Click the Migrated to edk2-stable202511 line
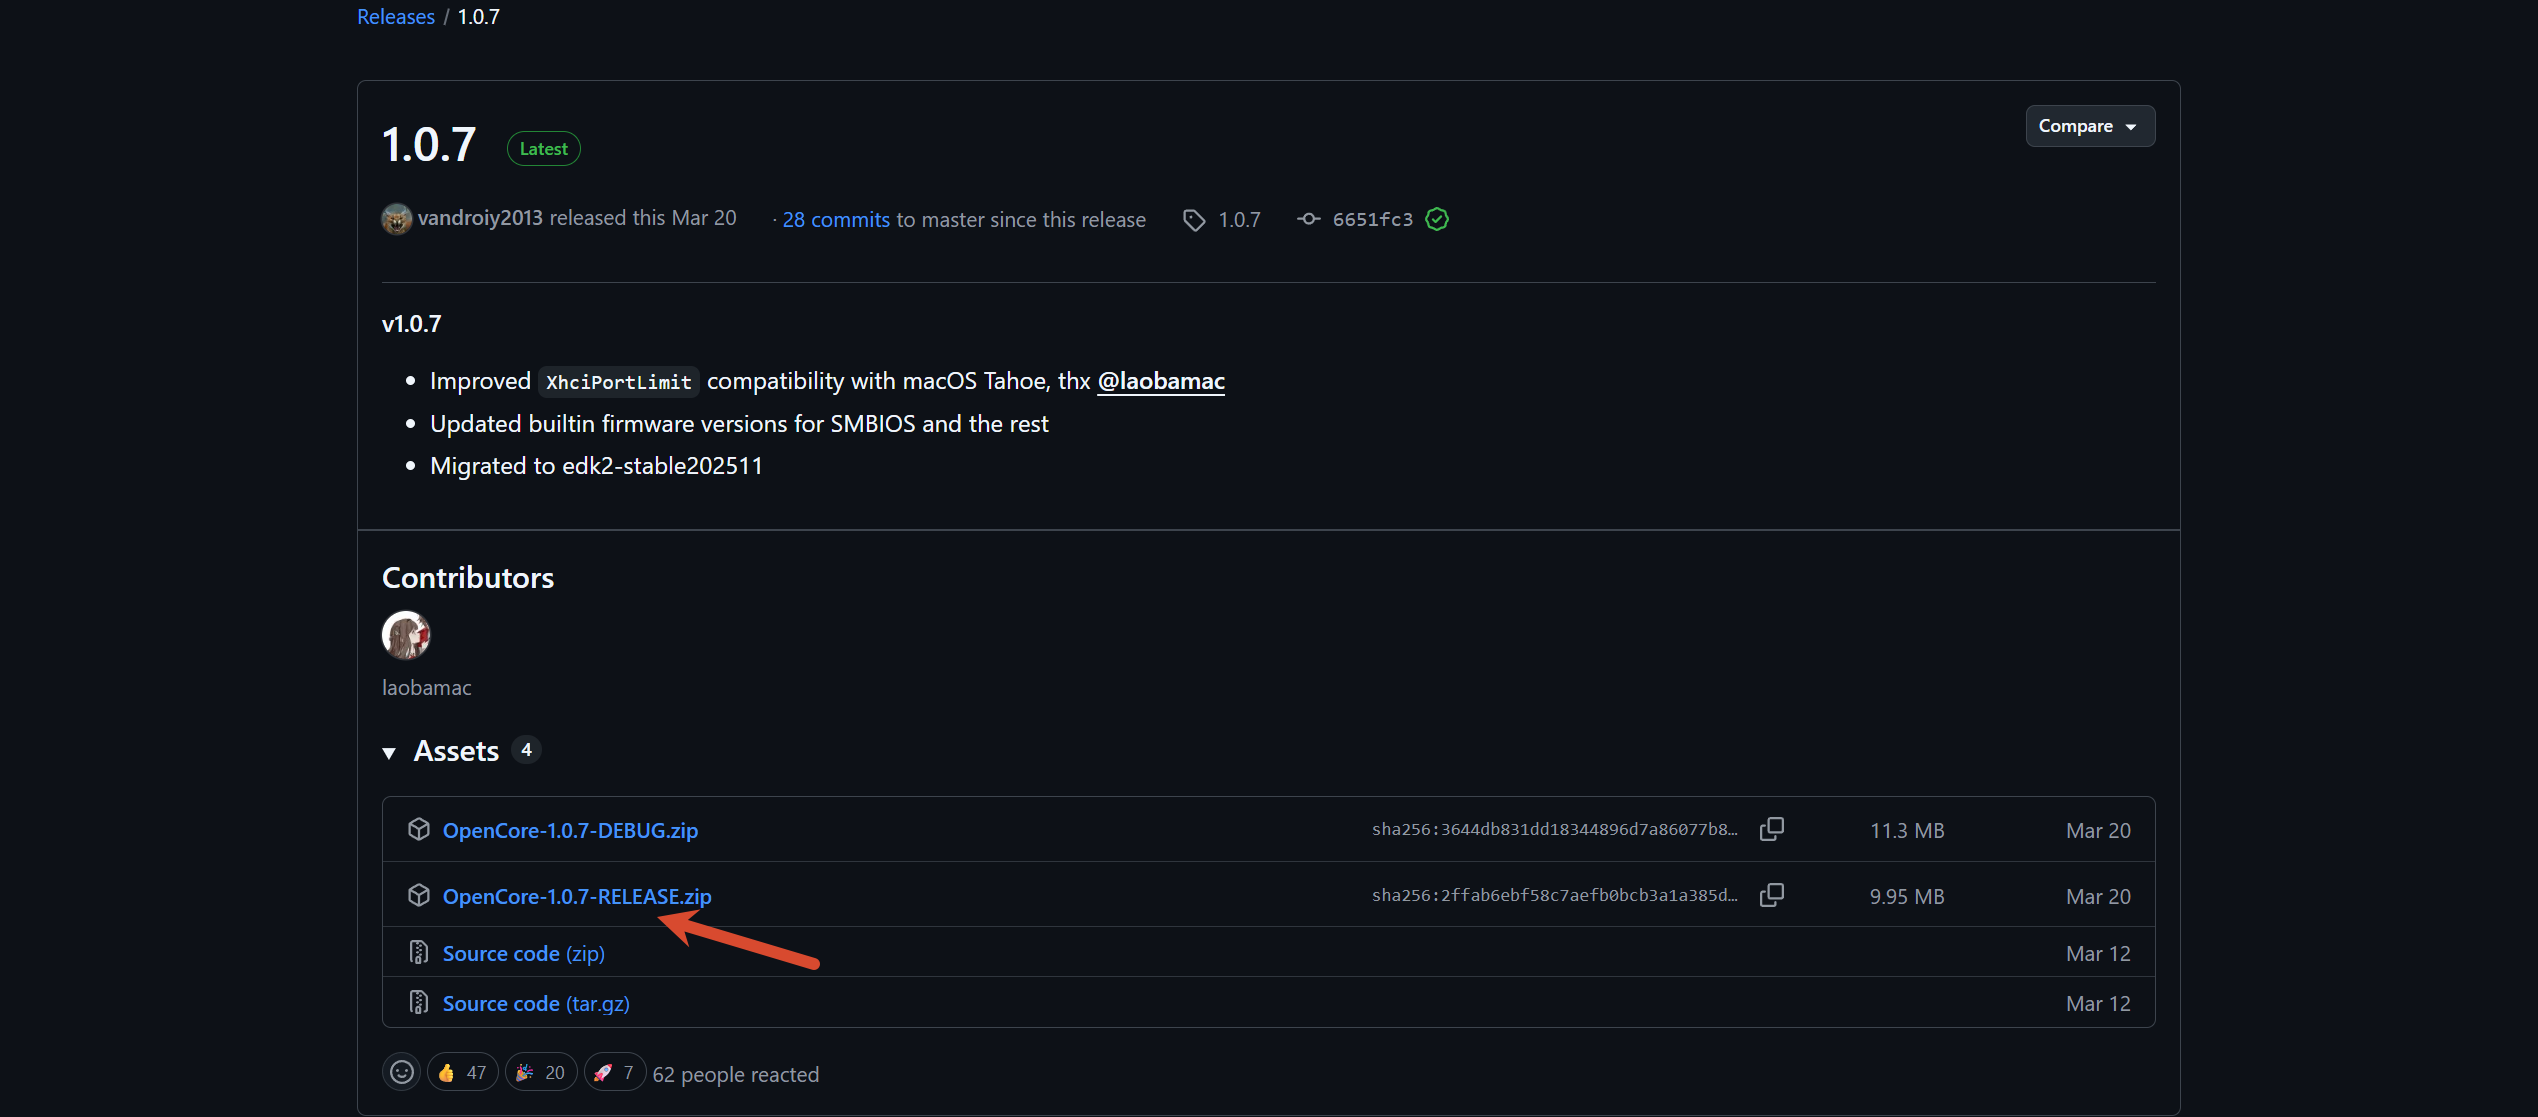Image resolution: width=2538 pixels, height=1117 pixels. pyautogui.click(x=596, y=466)
